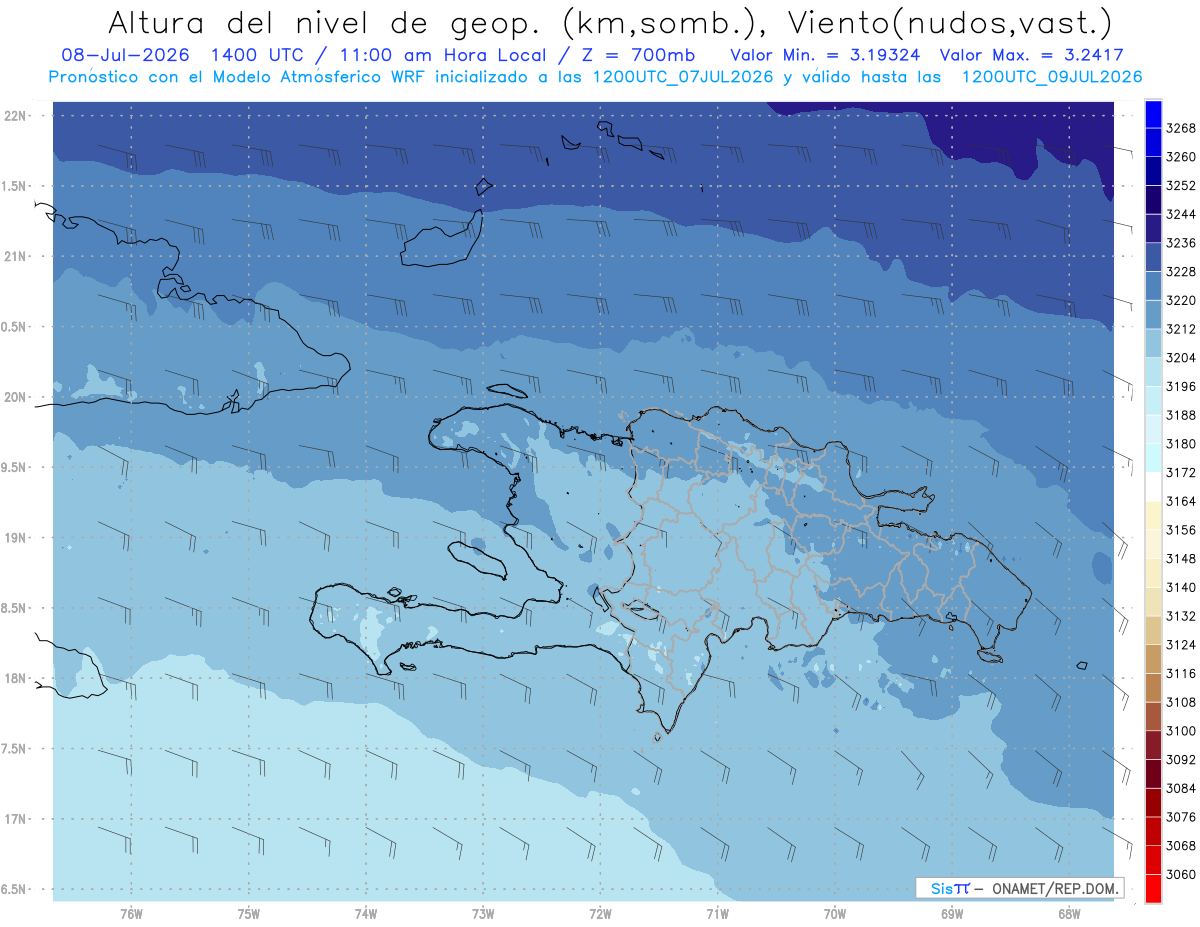Click the '75W' longitude axis label
1200x927 pixels.
[x=249, y=914]
